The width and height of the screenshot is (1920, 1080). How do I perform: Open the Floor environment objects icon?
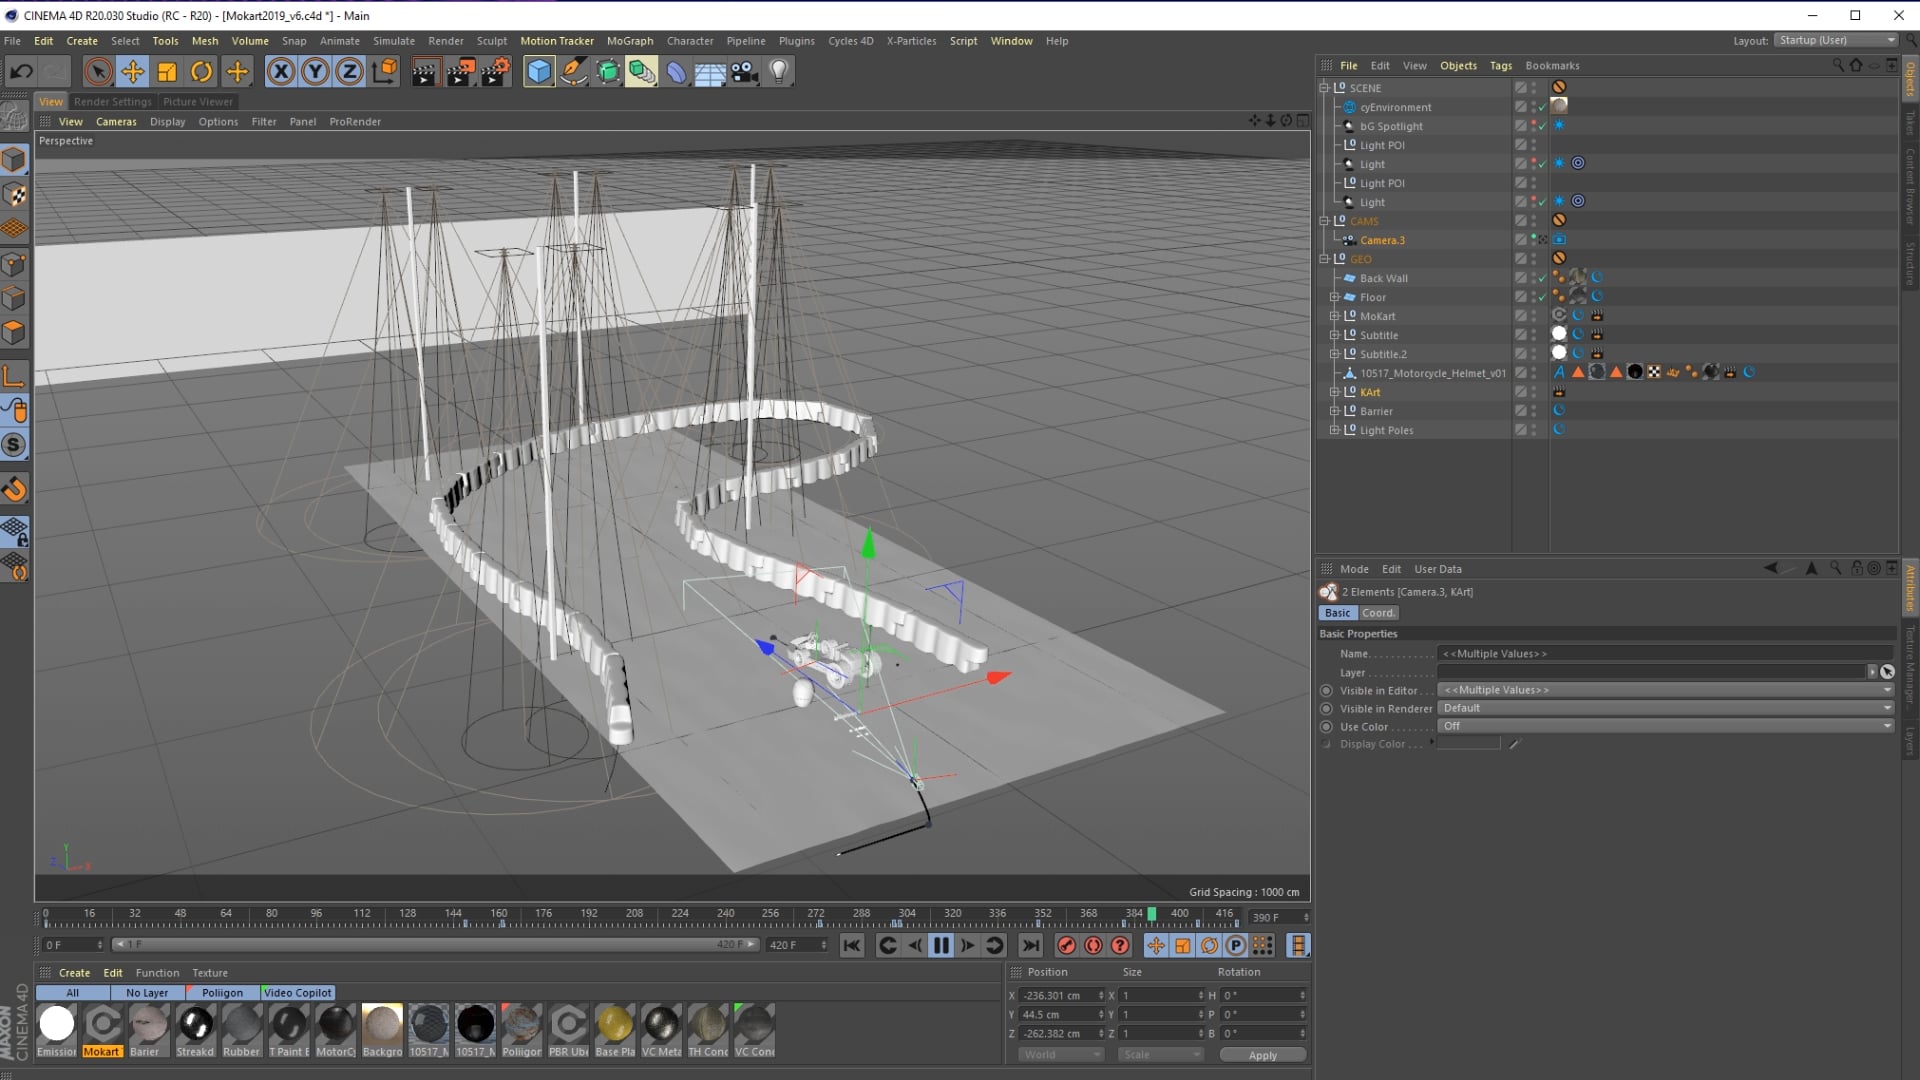coord(710,71)
